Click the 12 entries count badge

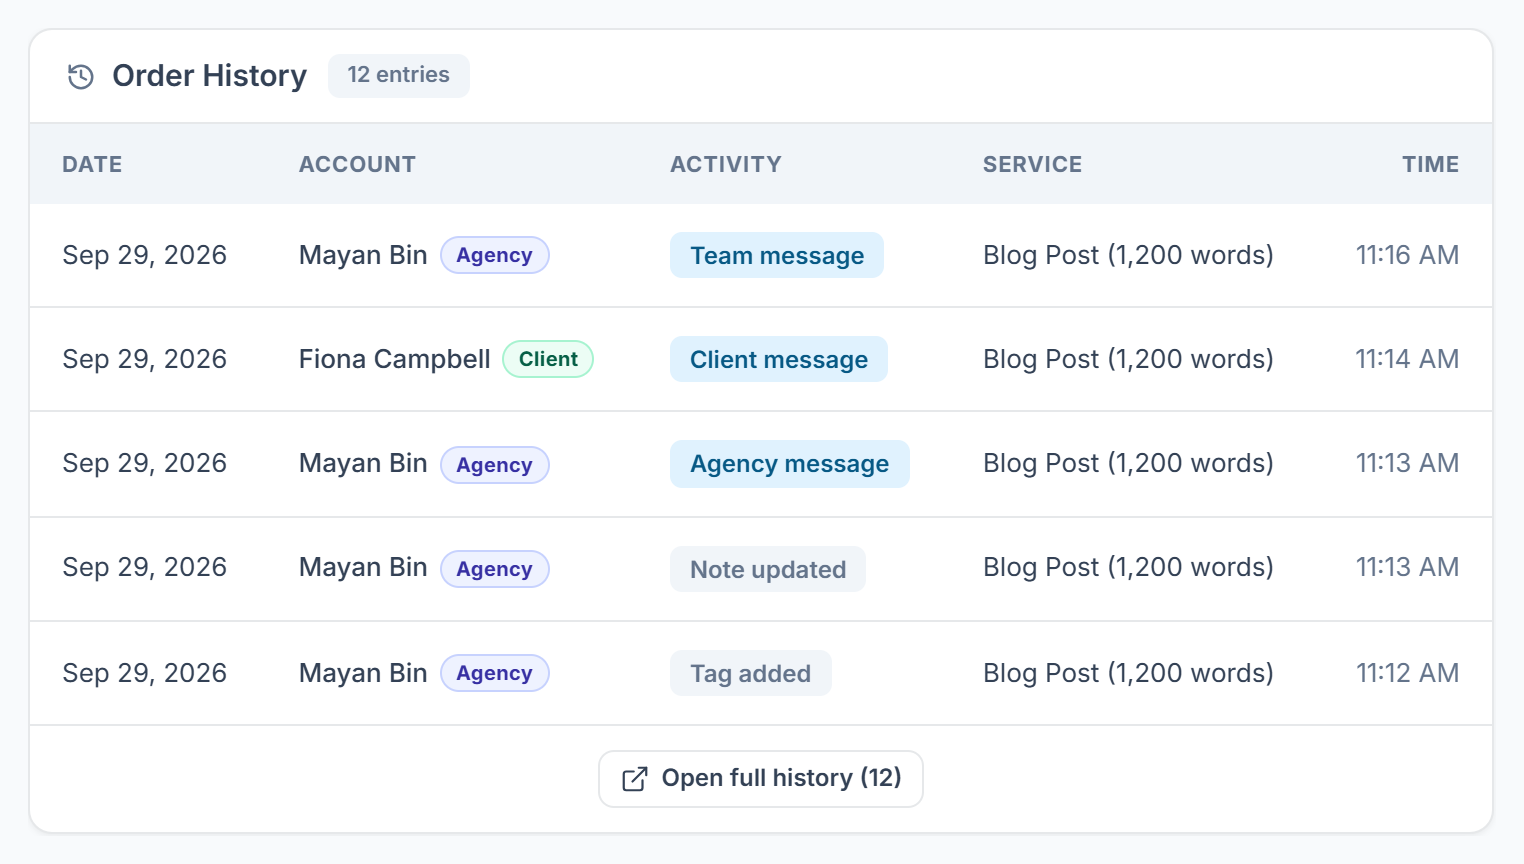[x=399, y=75]
